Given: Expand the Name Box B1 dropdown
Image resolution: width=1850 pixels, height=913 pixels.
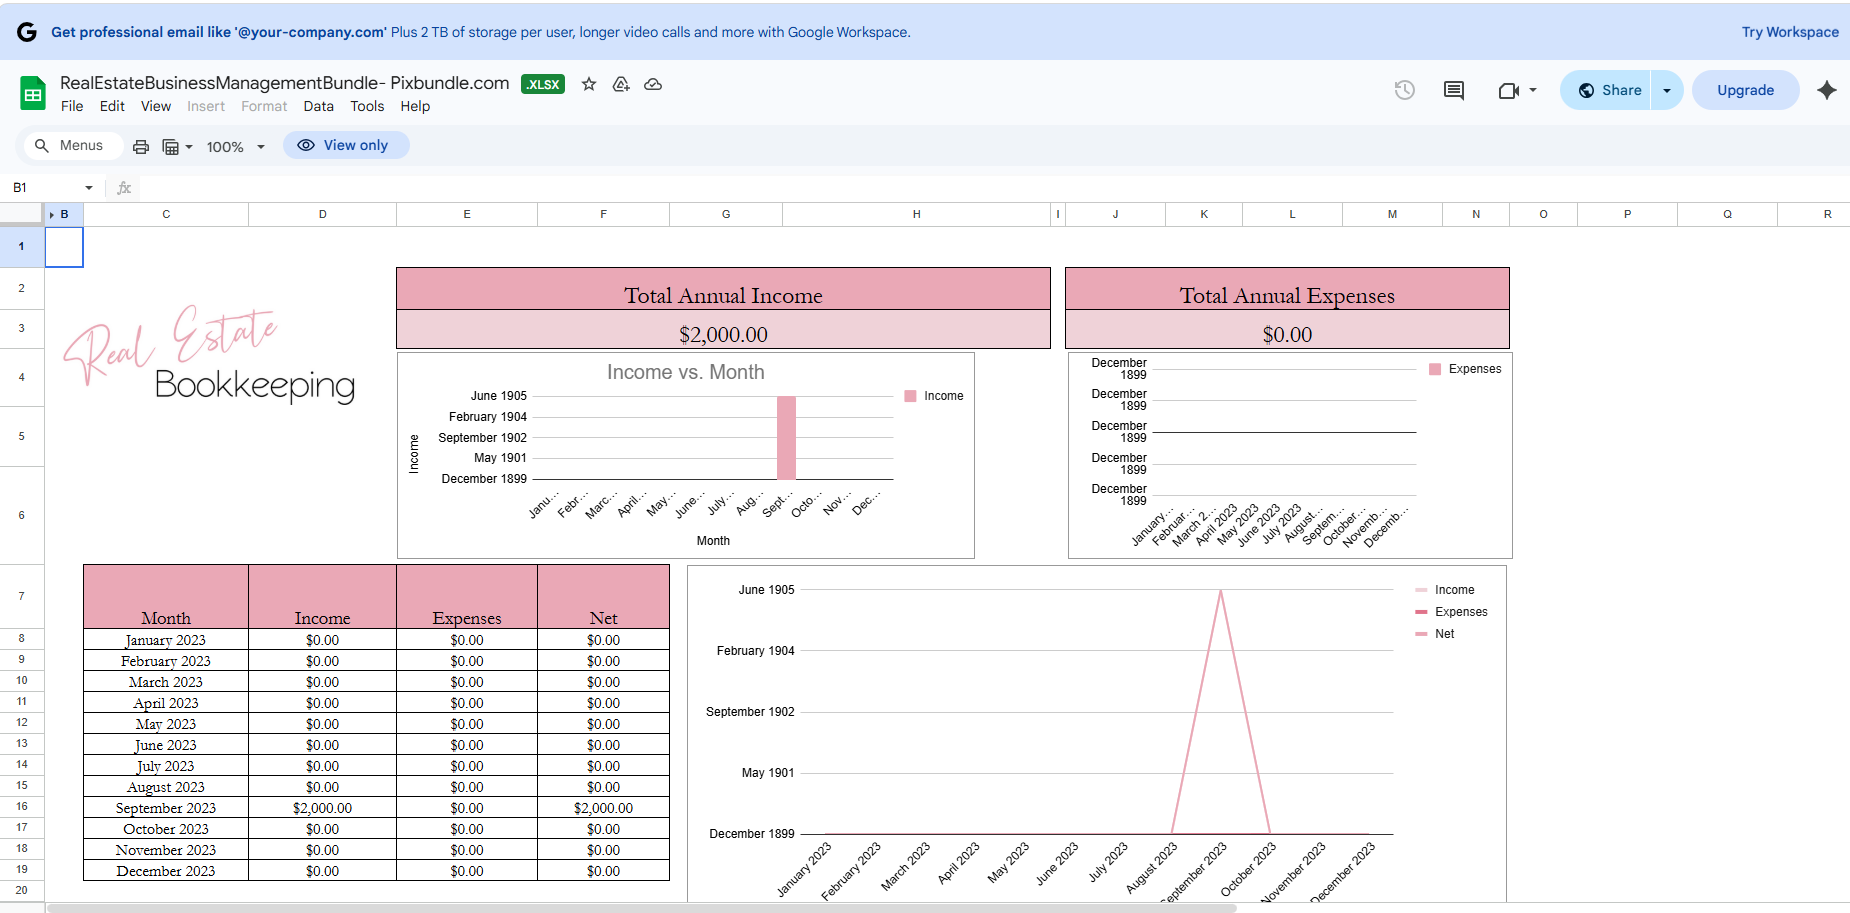Looking at the screenshot, I should tap(89, 188).
